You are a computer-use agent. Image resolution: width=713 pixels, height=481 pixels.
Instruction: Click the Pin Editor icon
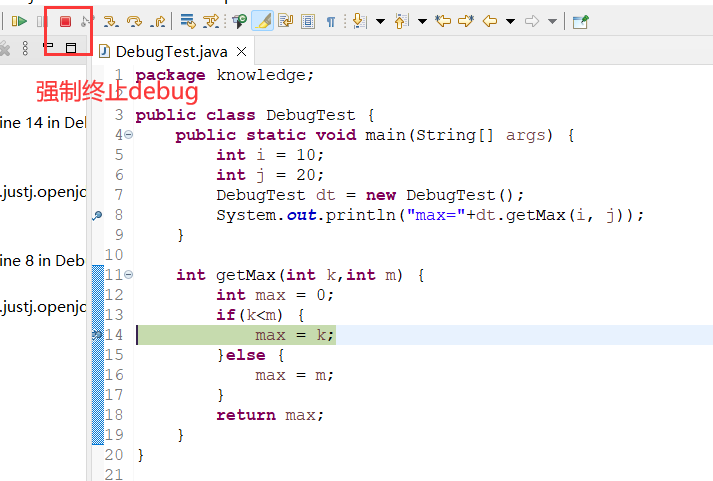click(x=580, y=21)
